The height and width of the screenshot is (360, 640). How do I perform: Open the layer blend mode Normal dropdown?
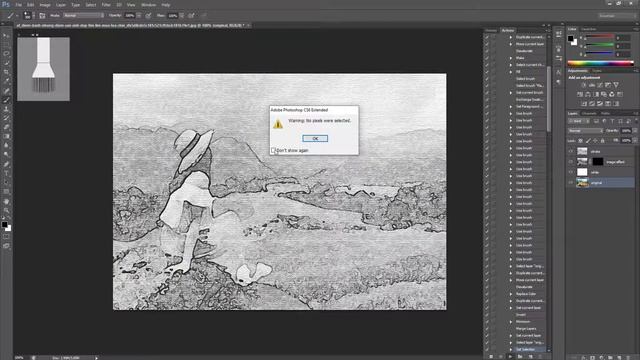tap(585, 131)
